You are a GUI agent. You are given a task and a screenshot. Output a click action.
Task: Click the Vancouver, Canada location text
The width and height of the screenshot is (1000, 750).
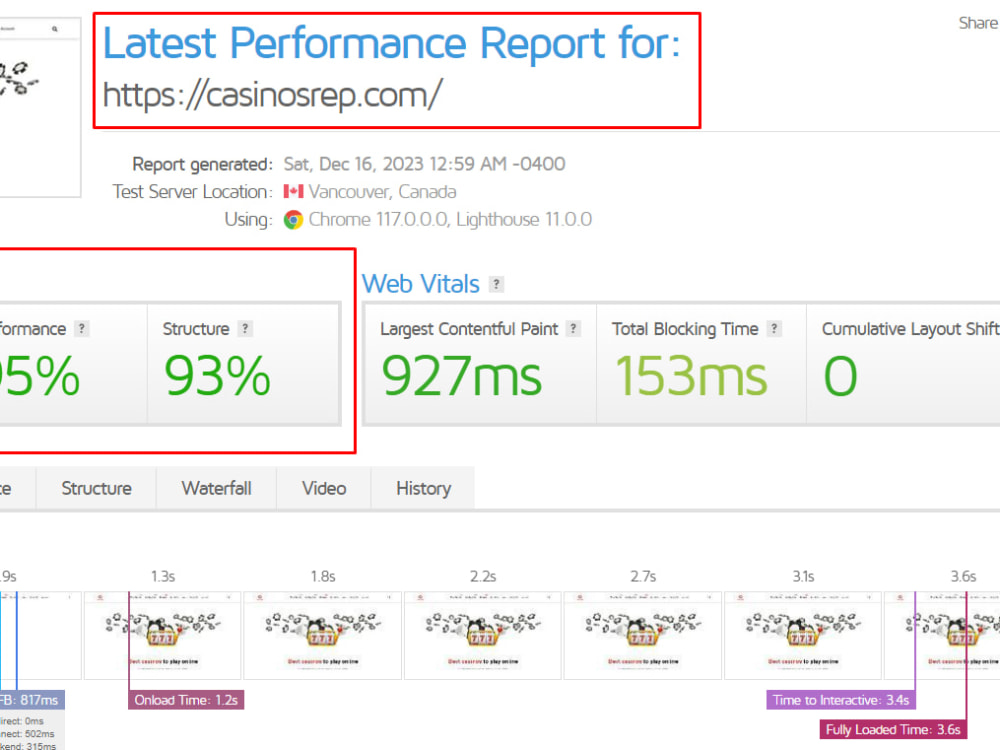point(382,192)
